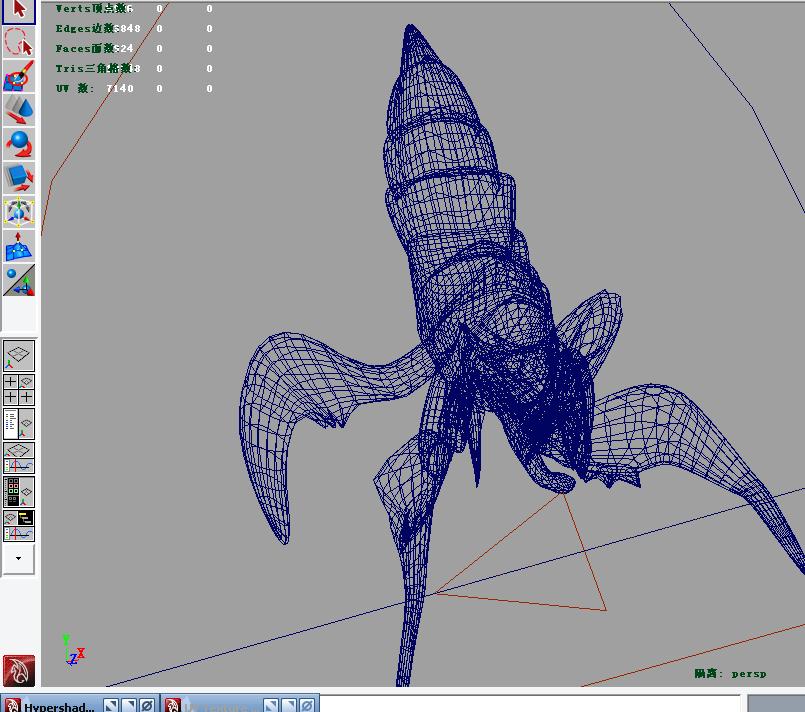
Task: Switch to four view layout
Action: [x=19, y=390]
